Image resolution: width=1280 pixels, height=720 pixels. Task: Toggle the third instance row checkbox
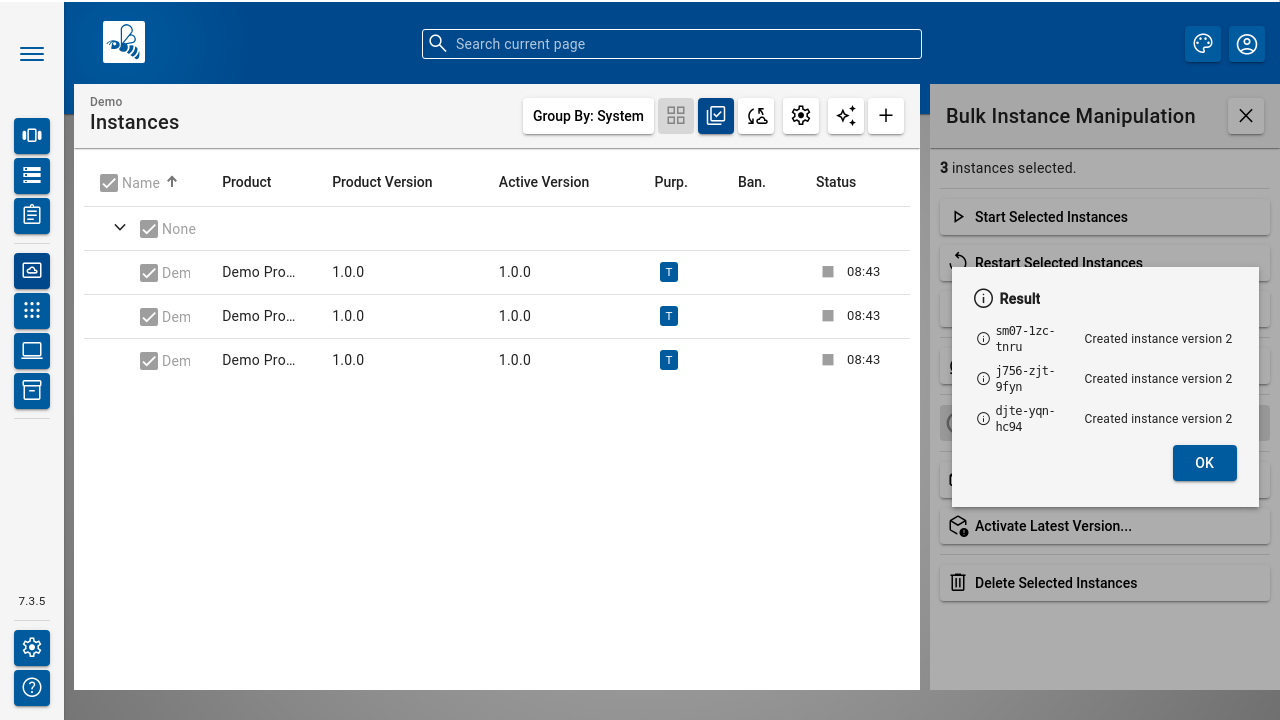[x=149, y=361]
